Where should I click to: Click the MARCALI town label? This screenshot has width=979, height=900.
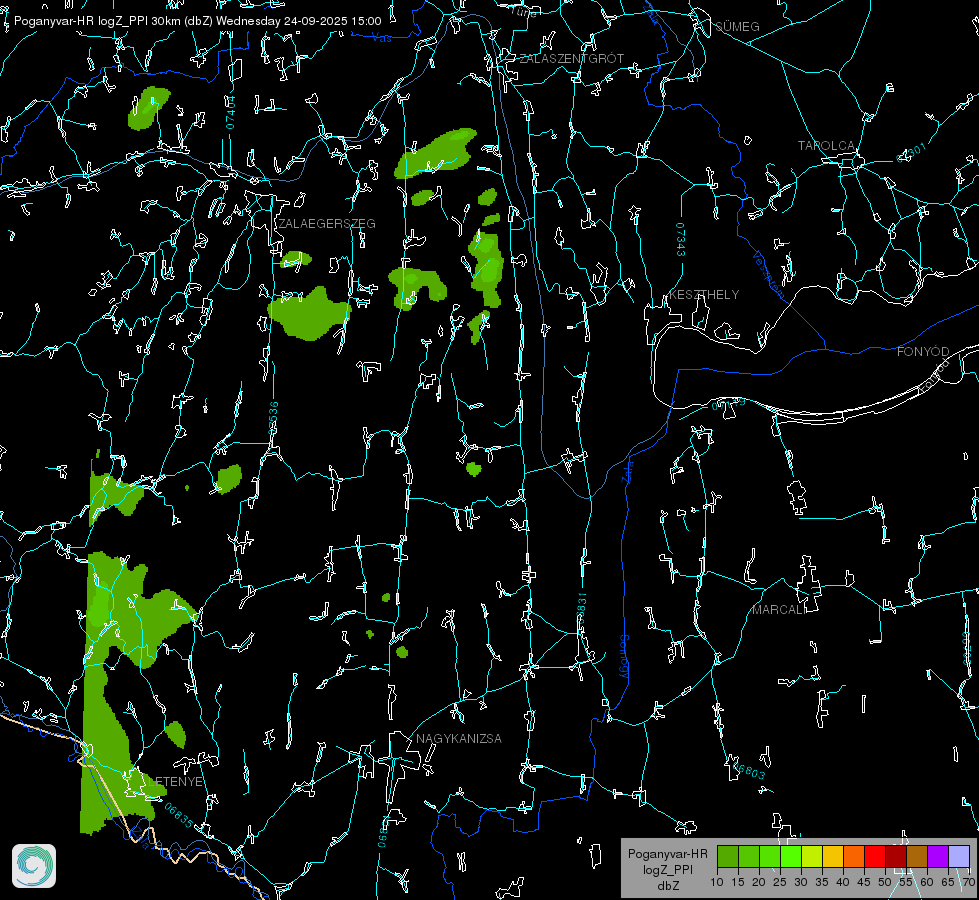[x=780, y=610]
